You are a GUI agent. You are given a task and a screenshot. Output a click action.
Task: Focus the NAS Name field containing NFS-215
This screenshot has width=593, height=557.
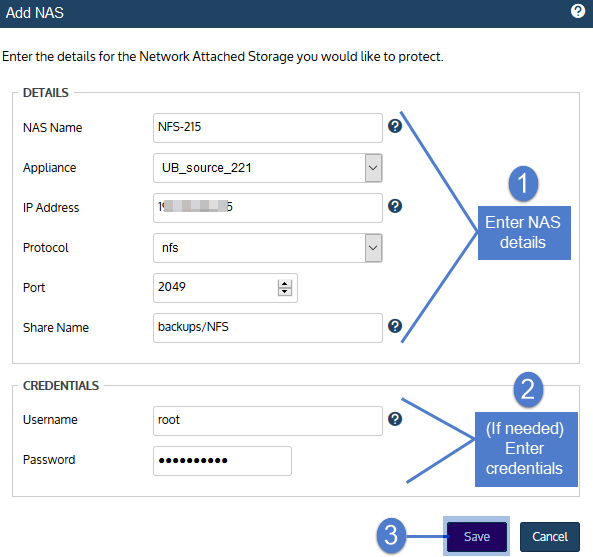[268, 128]
